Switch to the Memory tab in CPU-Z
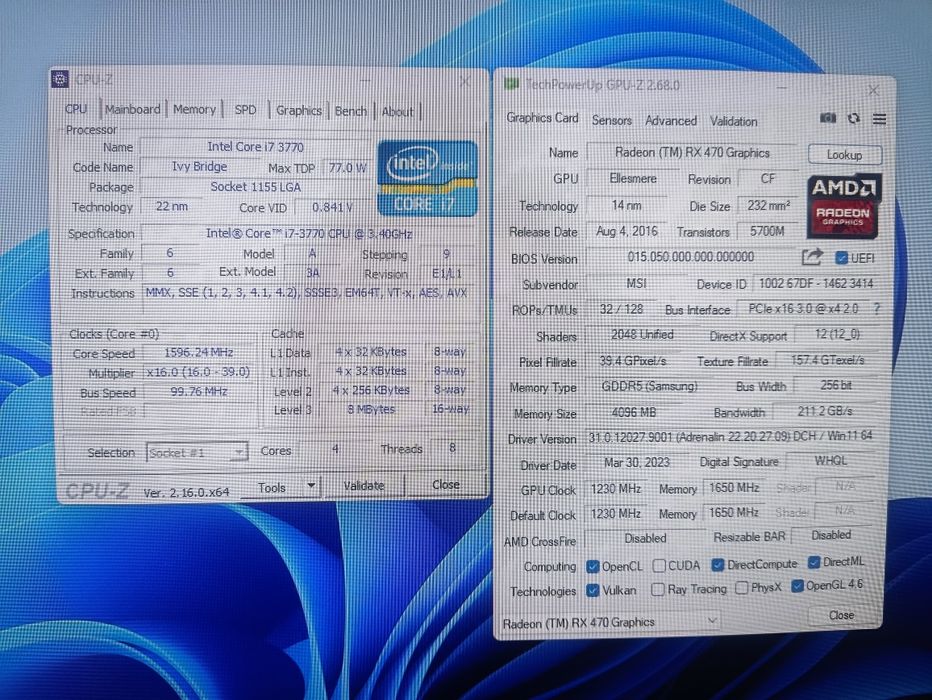Screen dimensions: 932x700 coord(194,109)
